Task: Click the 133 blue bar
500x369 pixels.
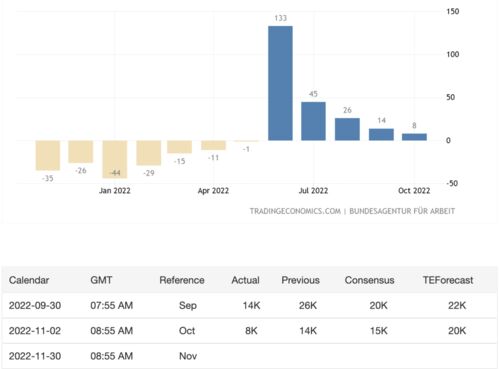Action: [x=280, y=83]
